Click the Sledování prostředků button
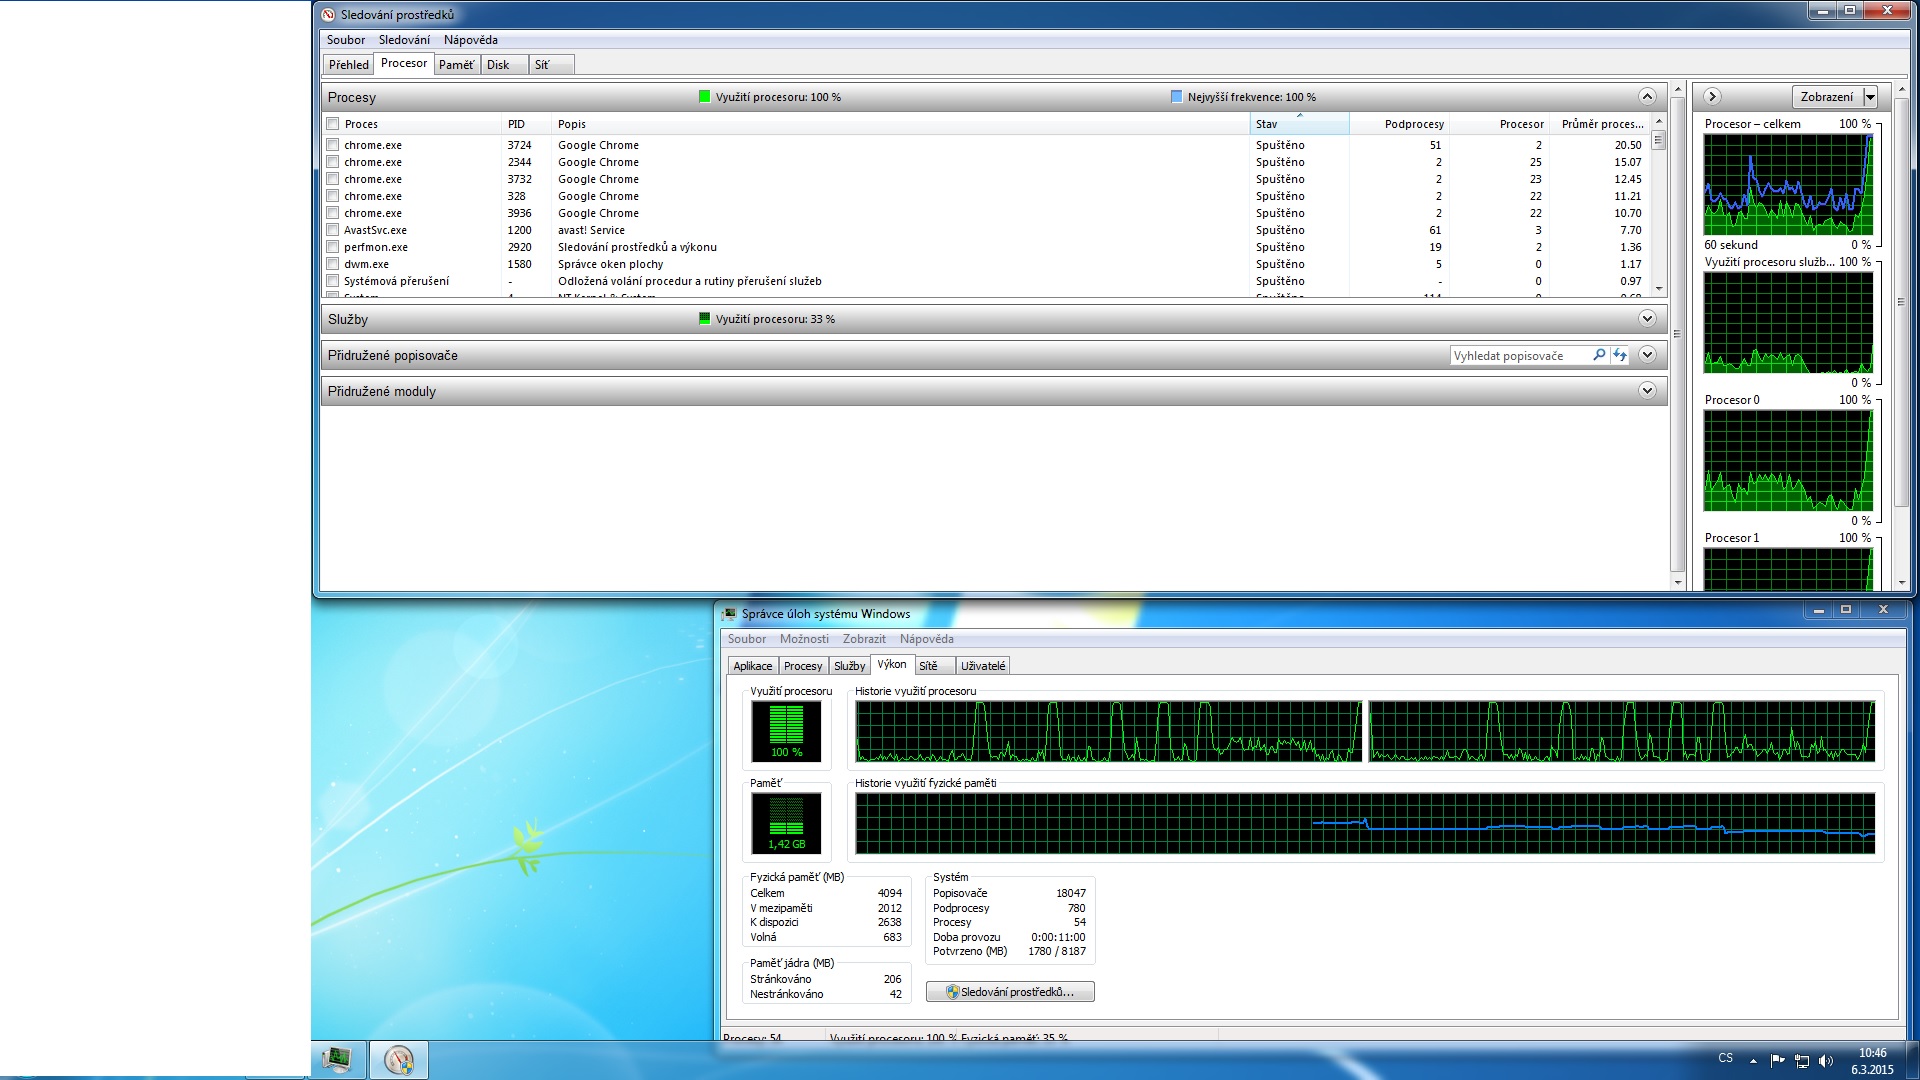Viewport: 1920px width, 1080px height. [x=1010, y=992]
